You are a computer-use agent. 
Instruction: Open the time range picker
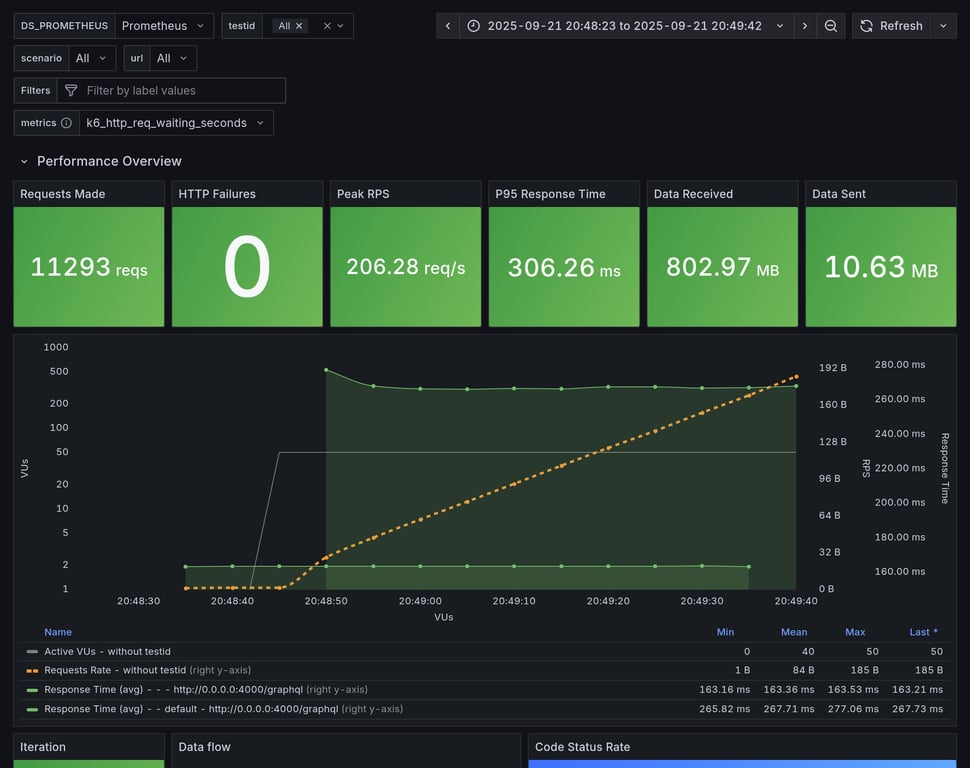point(626,26)
